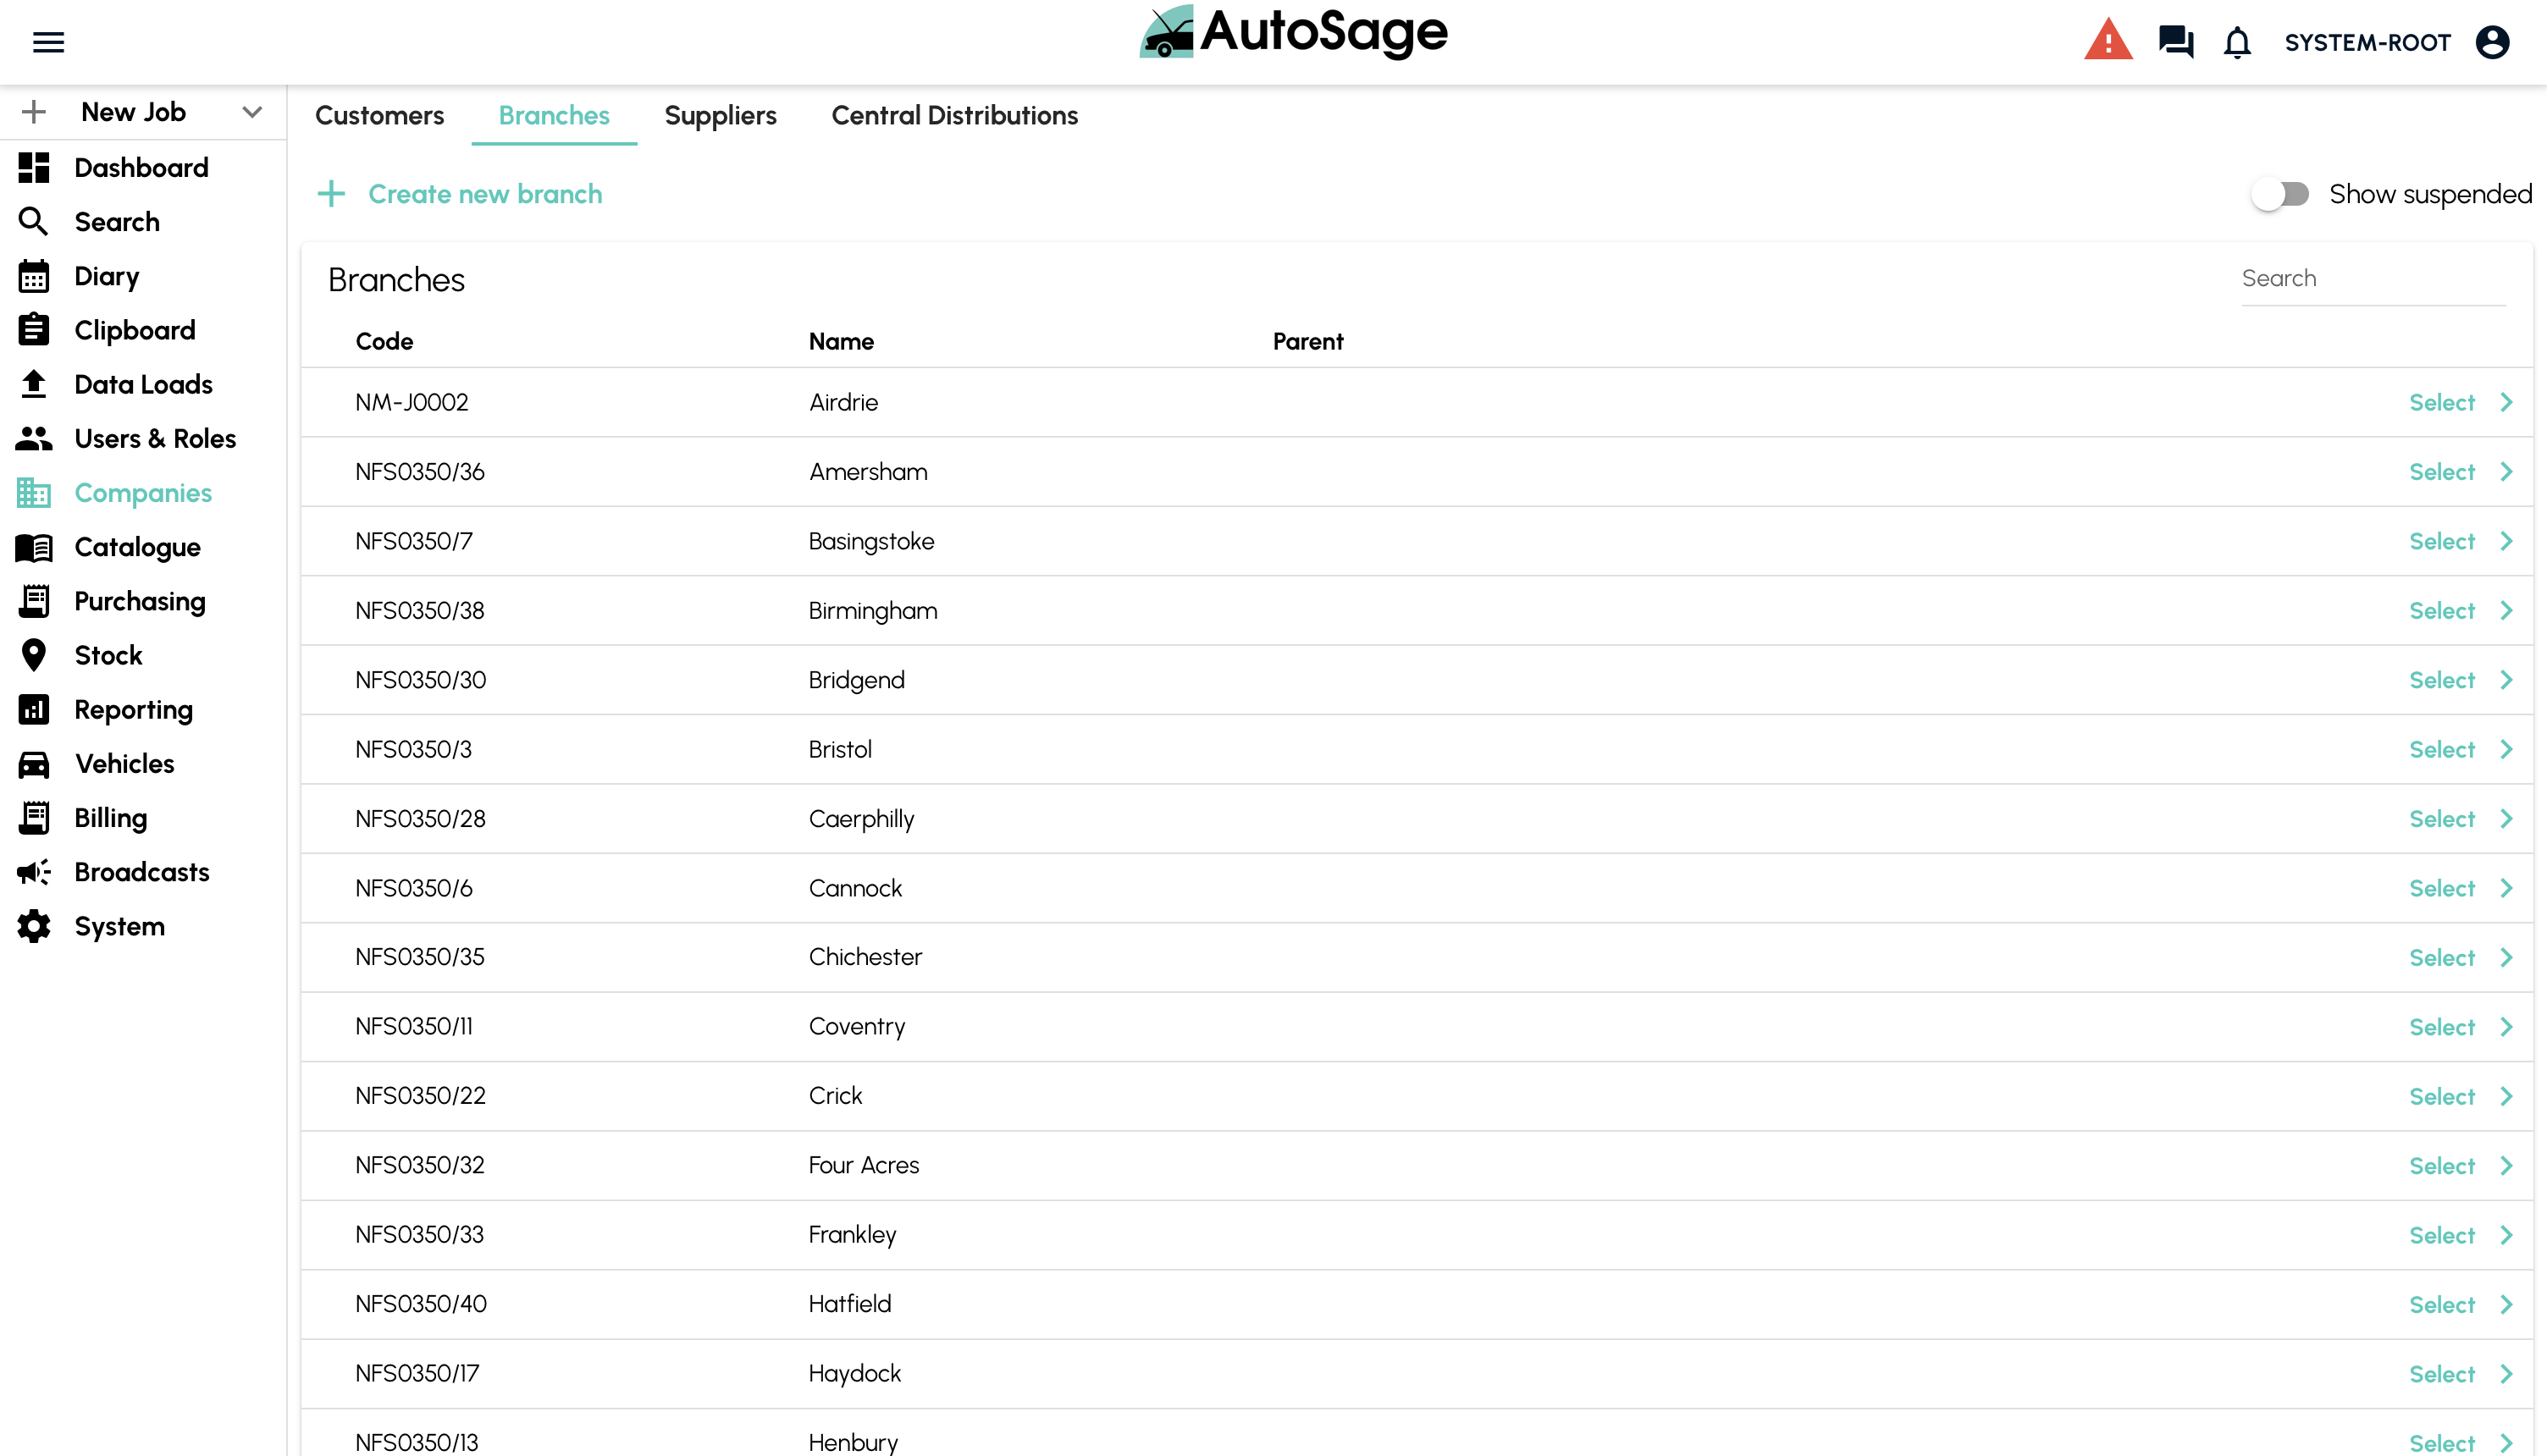Expand the New Job dropdown chevron
2547x1456 pixels.
coord(252,112)
